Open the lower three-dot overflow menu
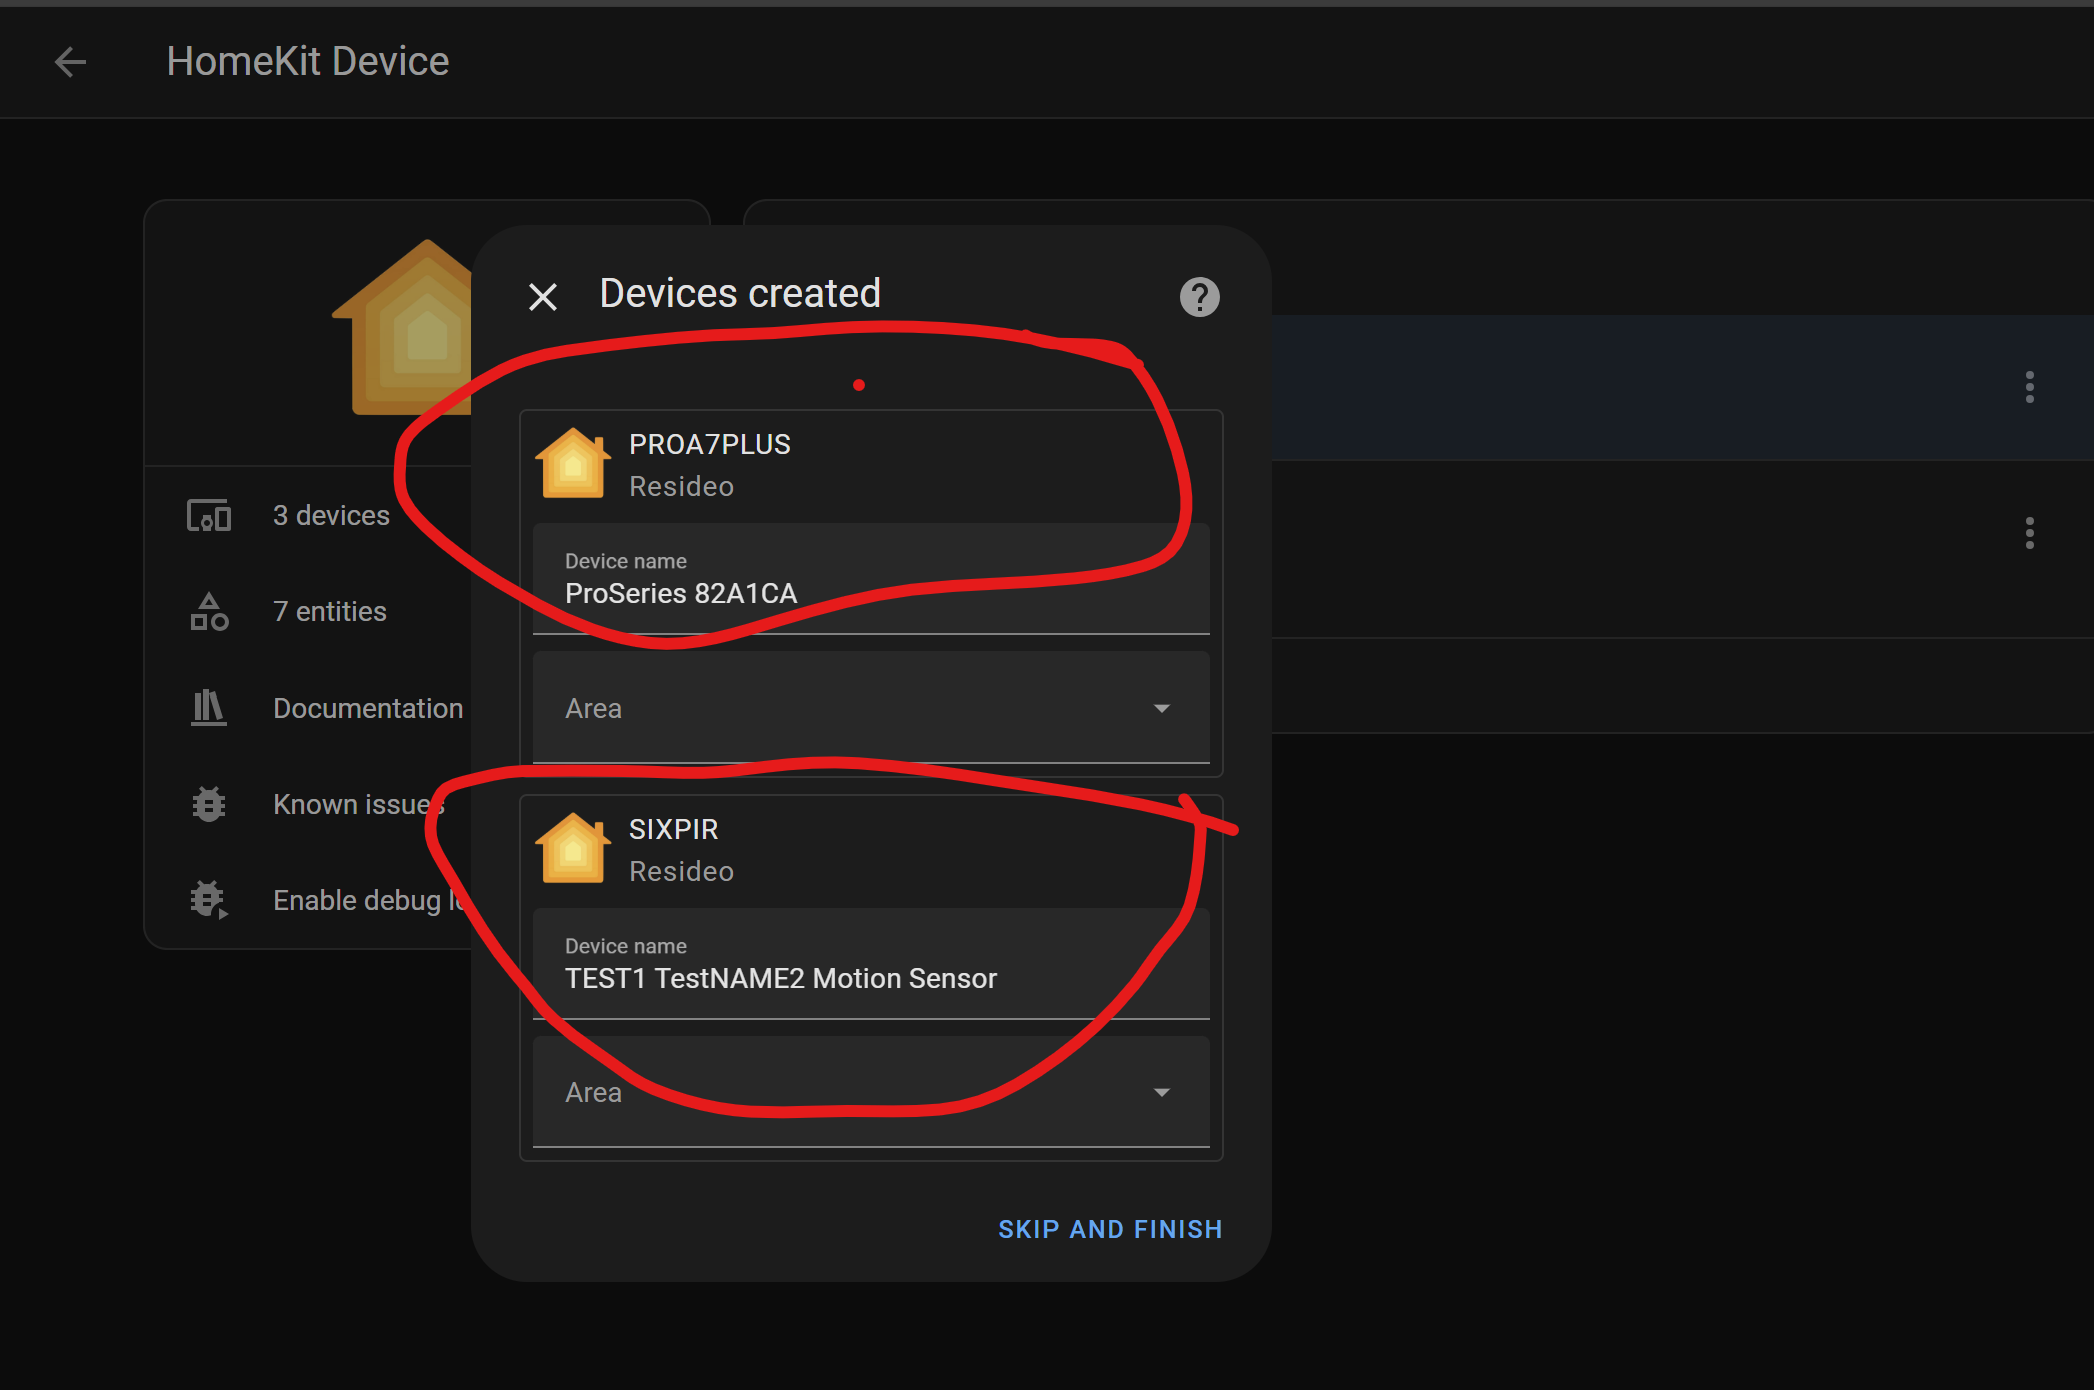The image size is (2094, 1390). pos(2030,533)
